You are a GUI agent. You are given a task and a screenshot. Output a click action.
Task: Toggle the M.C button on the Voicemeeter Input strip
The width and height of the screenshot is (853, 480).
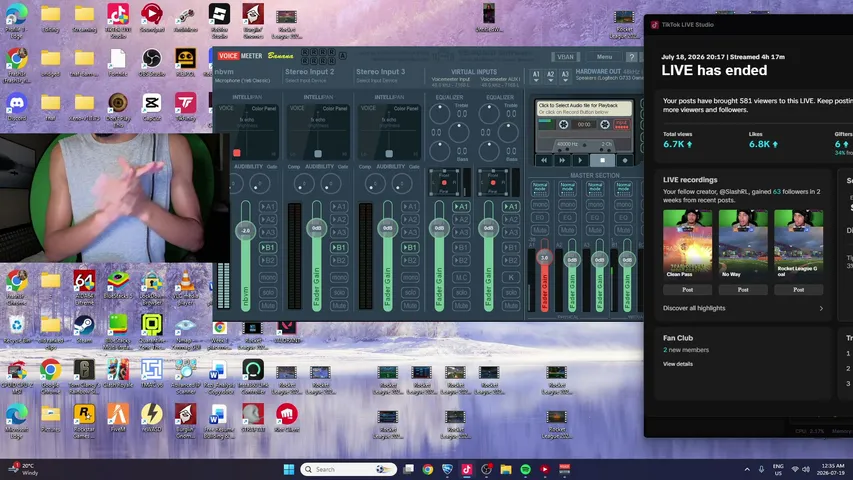(461, 278)
